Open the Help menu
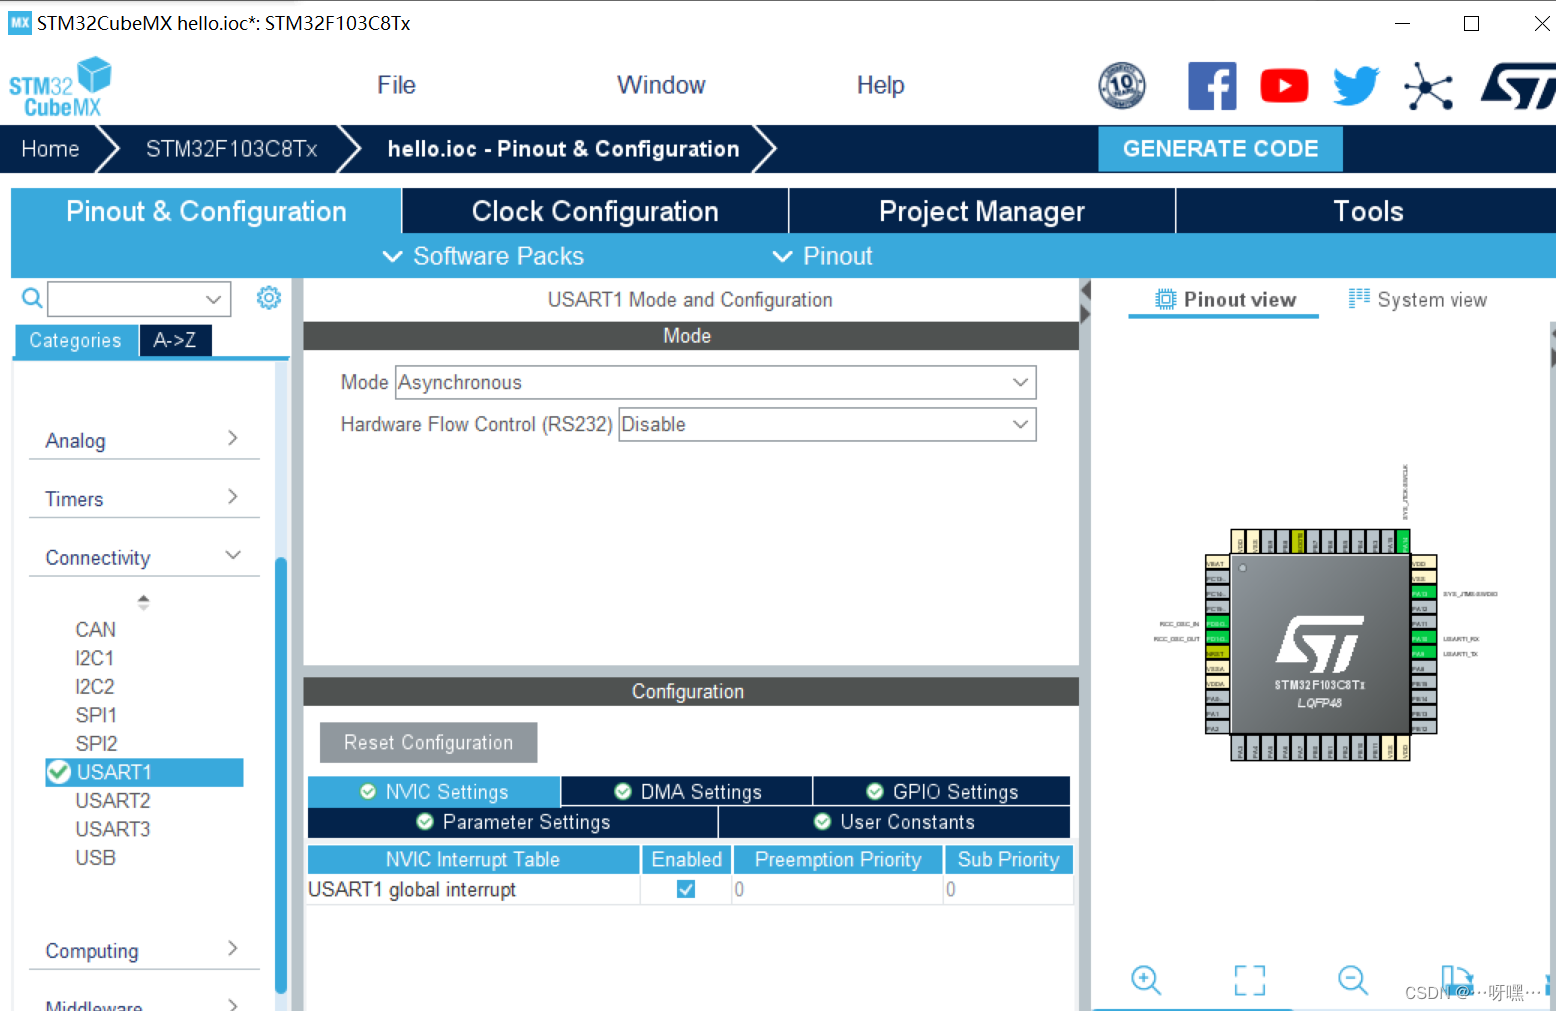The width and height of the screenshot is (1556, 1011). (x=880, y=85)
